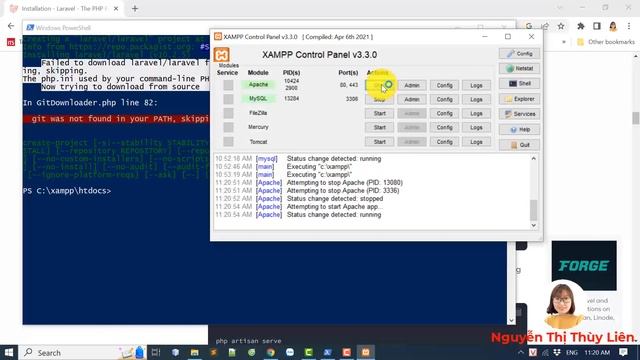Open Apache Admin page
The height and width of the screenshot is (360, 640).
tap(412, 85)
